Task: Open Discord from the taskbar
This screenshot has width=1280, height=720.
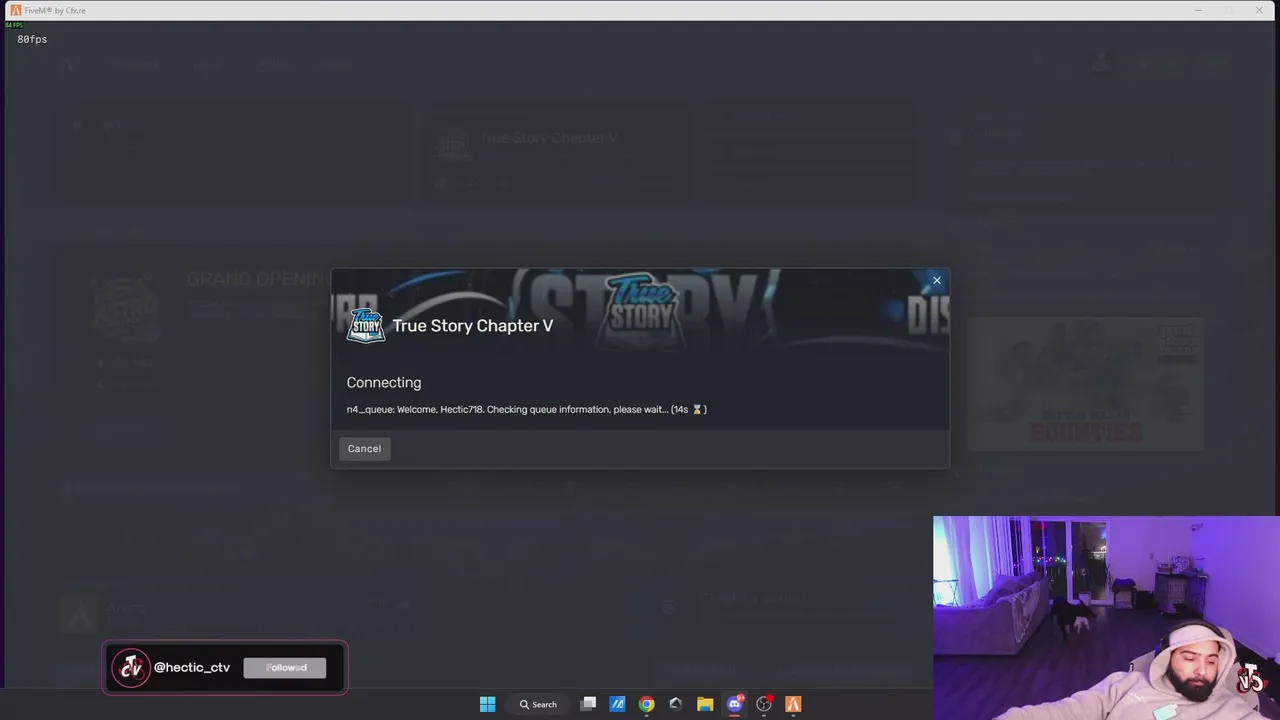Action: point(735,704)
